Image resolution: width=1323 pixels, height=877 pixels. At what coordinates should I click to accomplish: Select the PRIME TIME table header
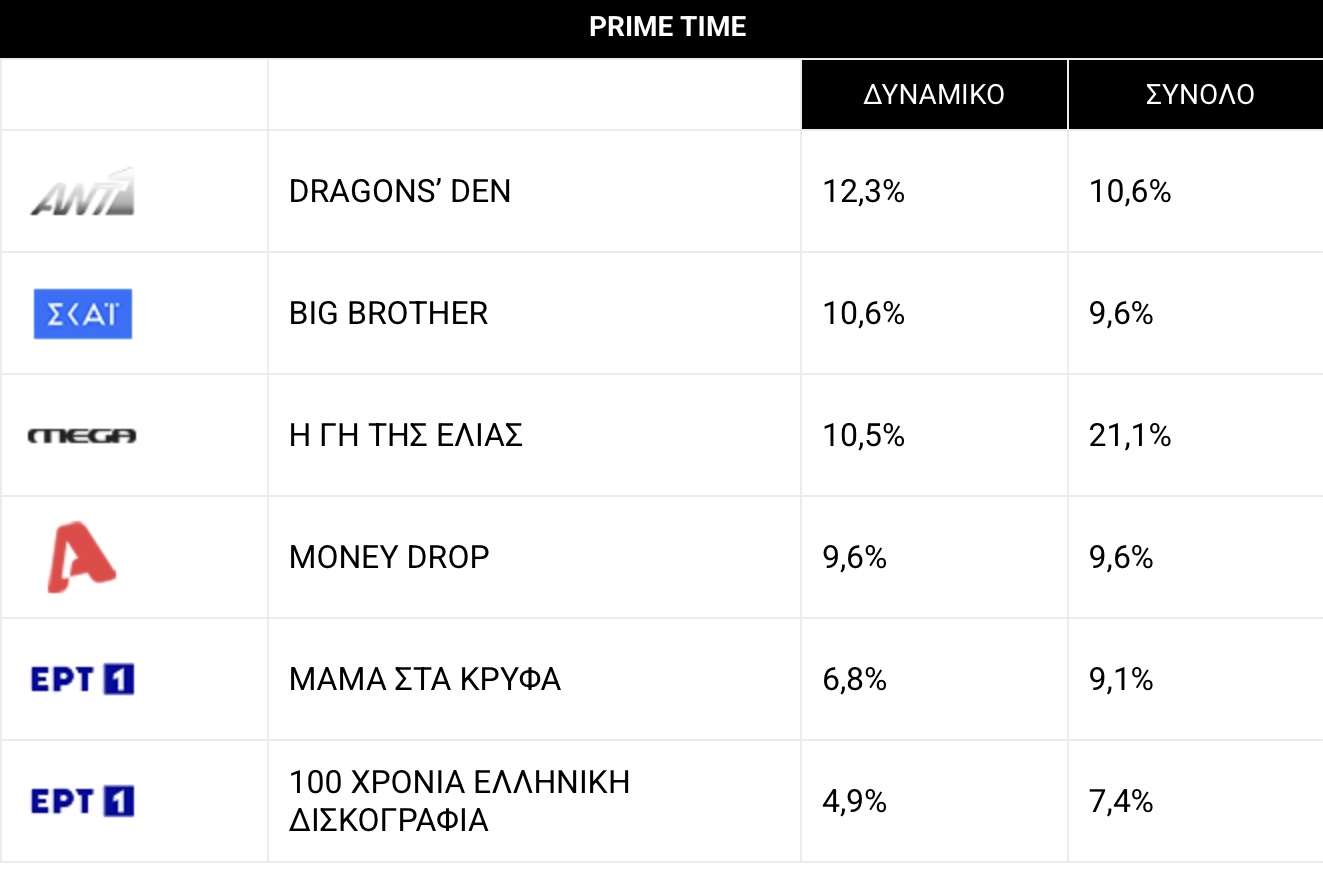pyautogui.click(x=668, y=27)
